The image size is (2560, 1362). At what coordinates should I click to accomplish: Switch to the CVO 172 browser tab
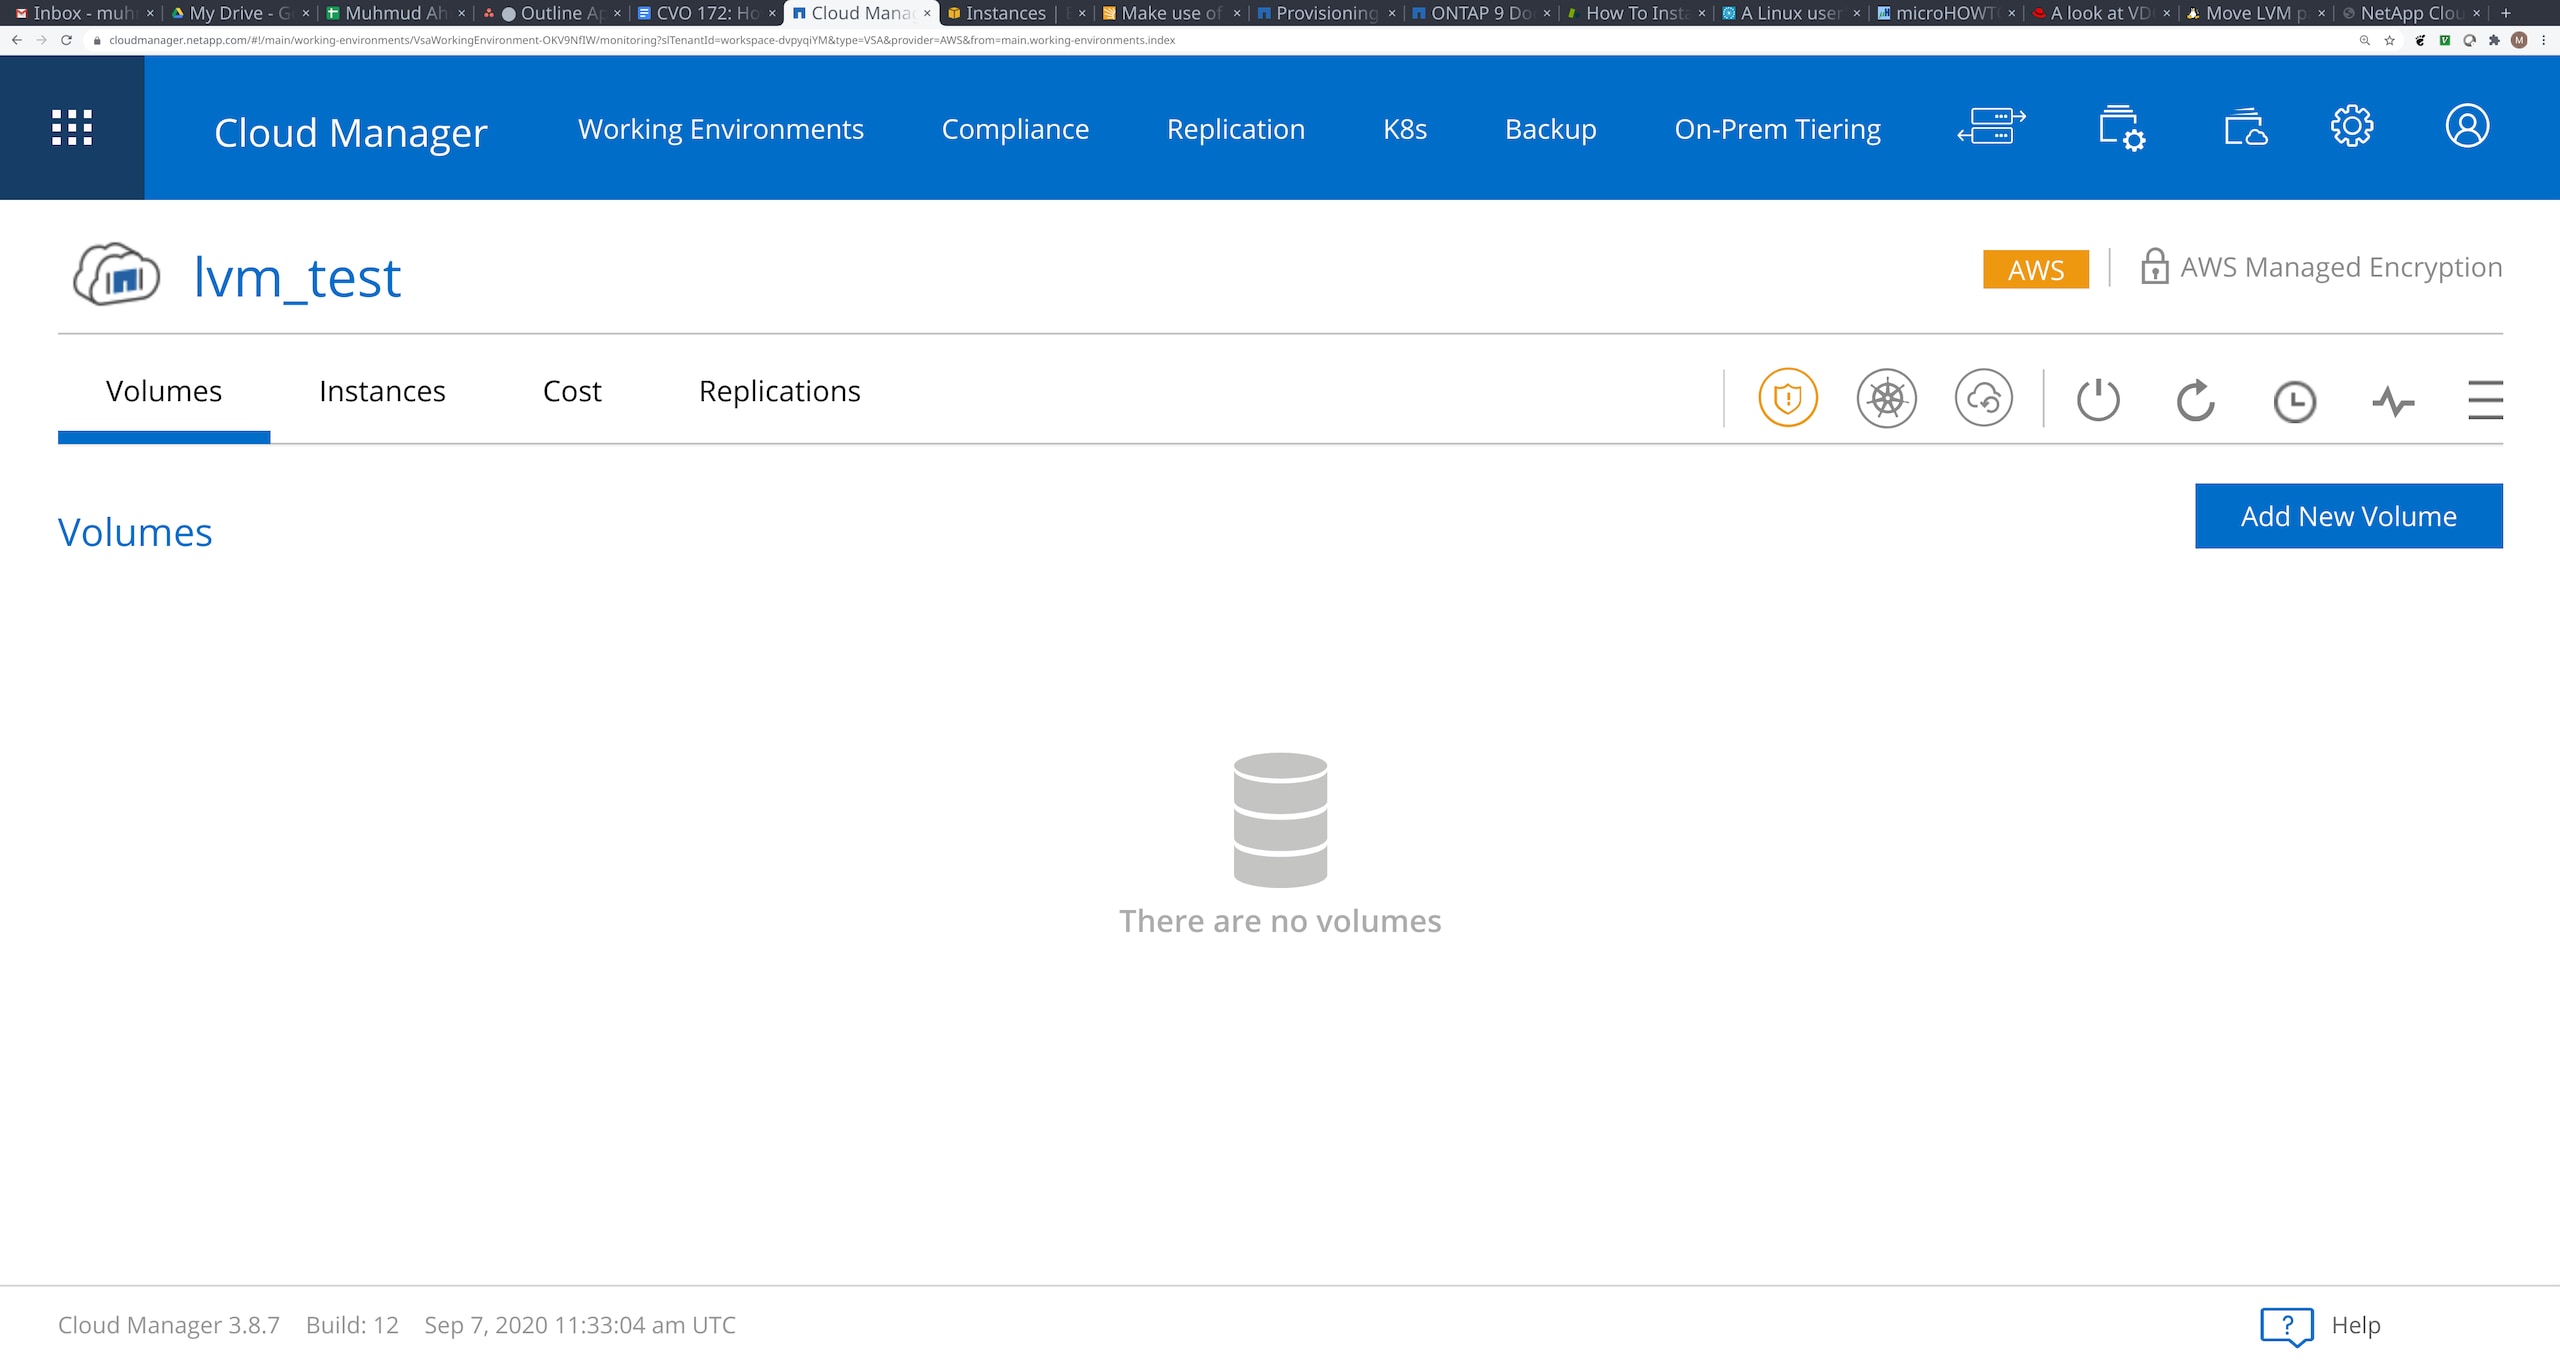(x=706, y=13)
